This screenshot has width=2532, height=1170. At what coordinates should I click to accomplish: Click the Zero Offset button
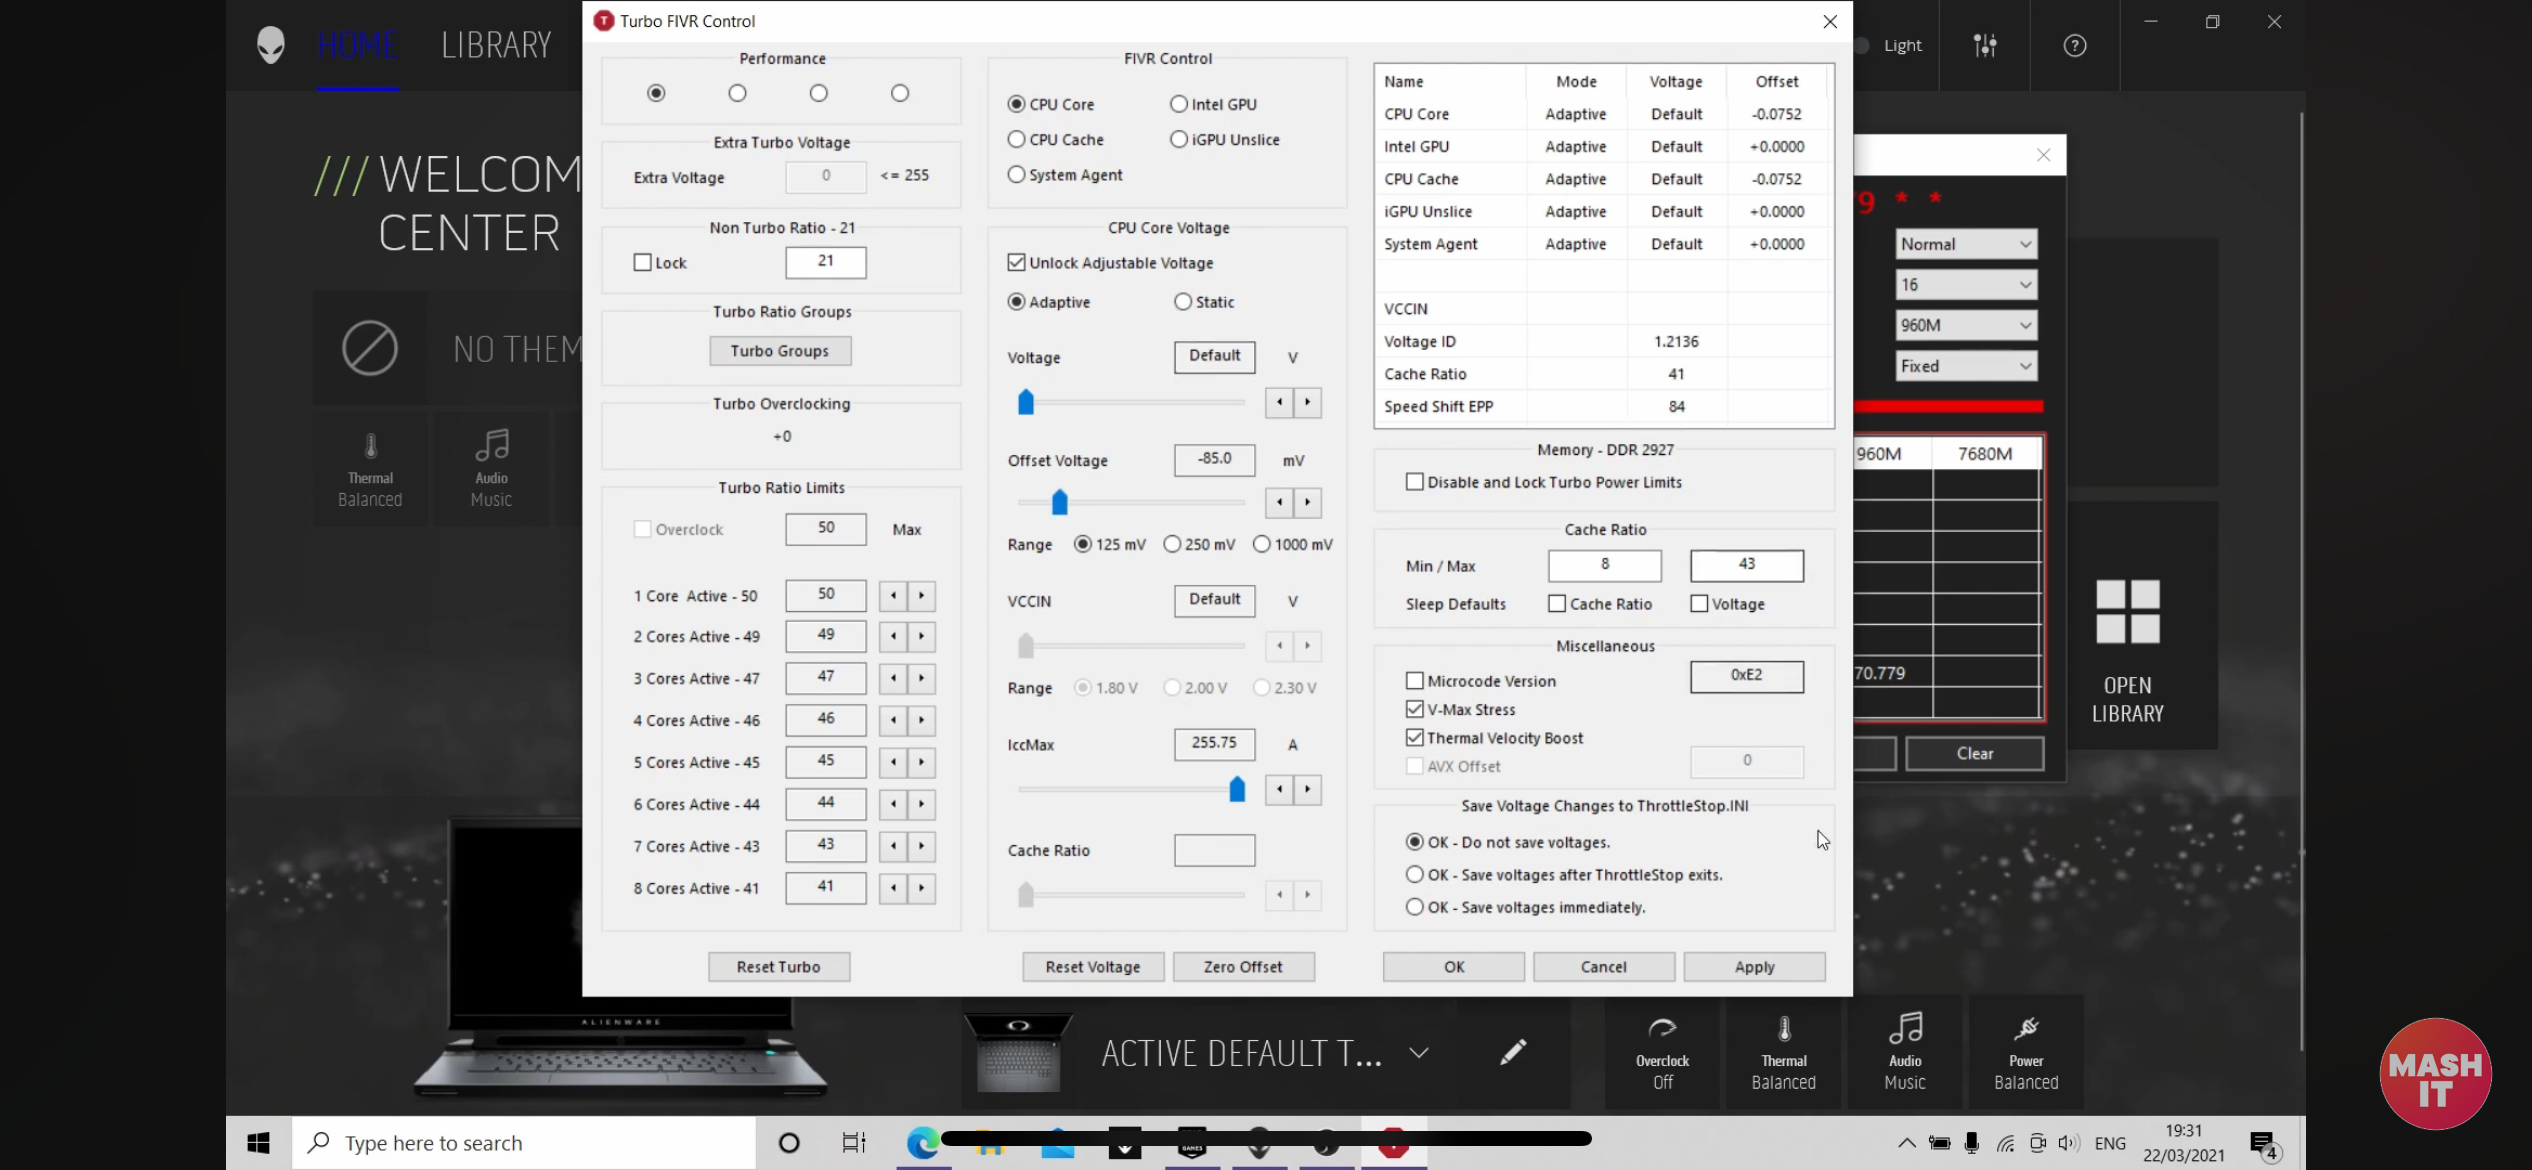pyautogui.click(x=1243, y=967)
